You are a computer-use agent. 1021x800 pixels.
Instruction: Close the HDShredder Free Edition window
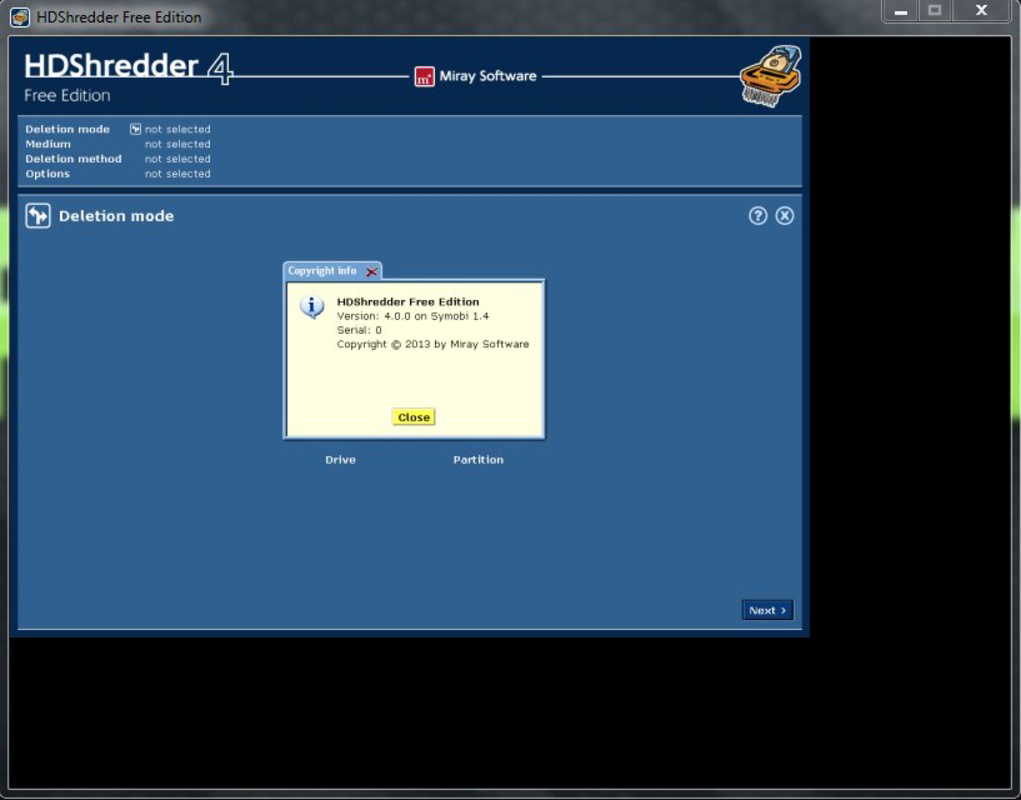click(x=981, y=11)
